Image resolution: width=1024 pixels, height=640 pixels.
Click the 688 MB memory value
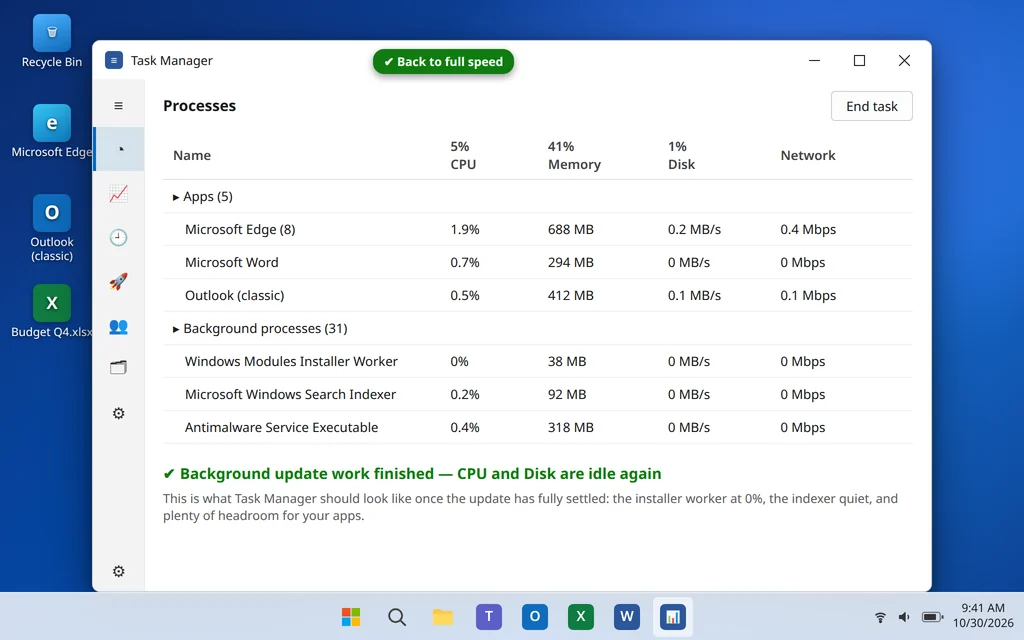[x=571, y=229]
